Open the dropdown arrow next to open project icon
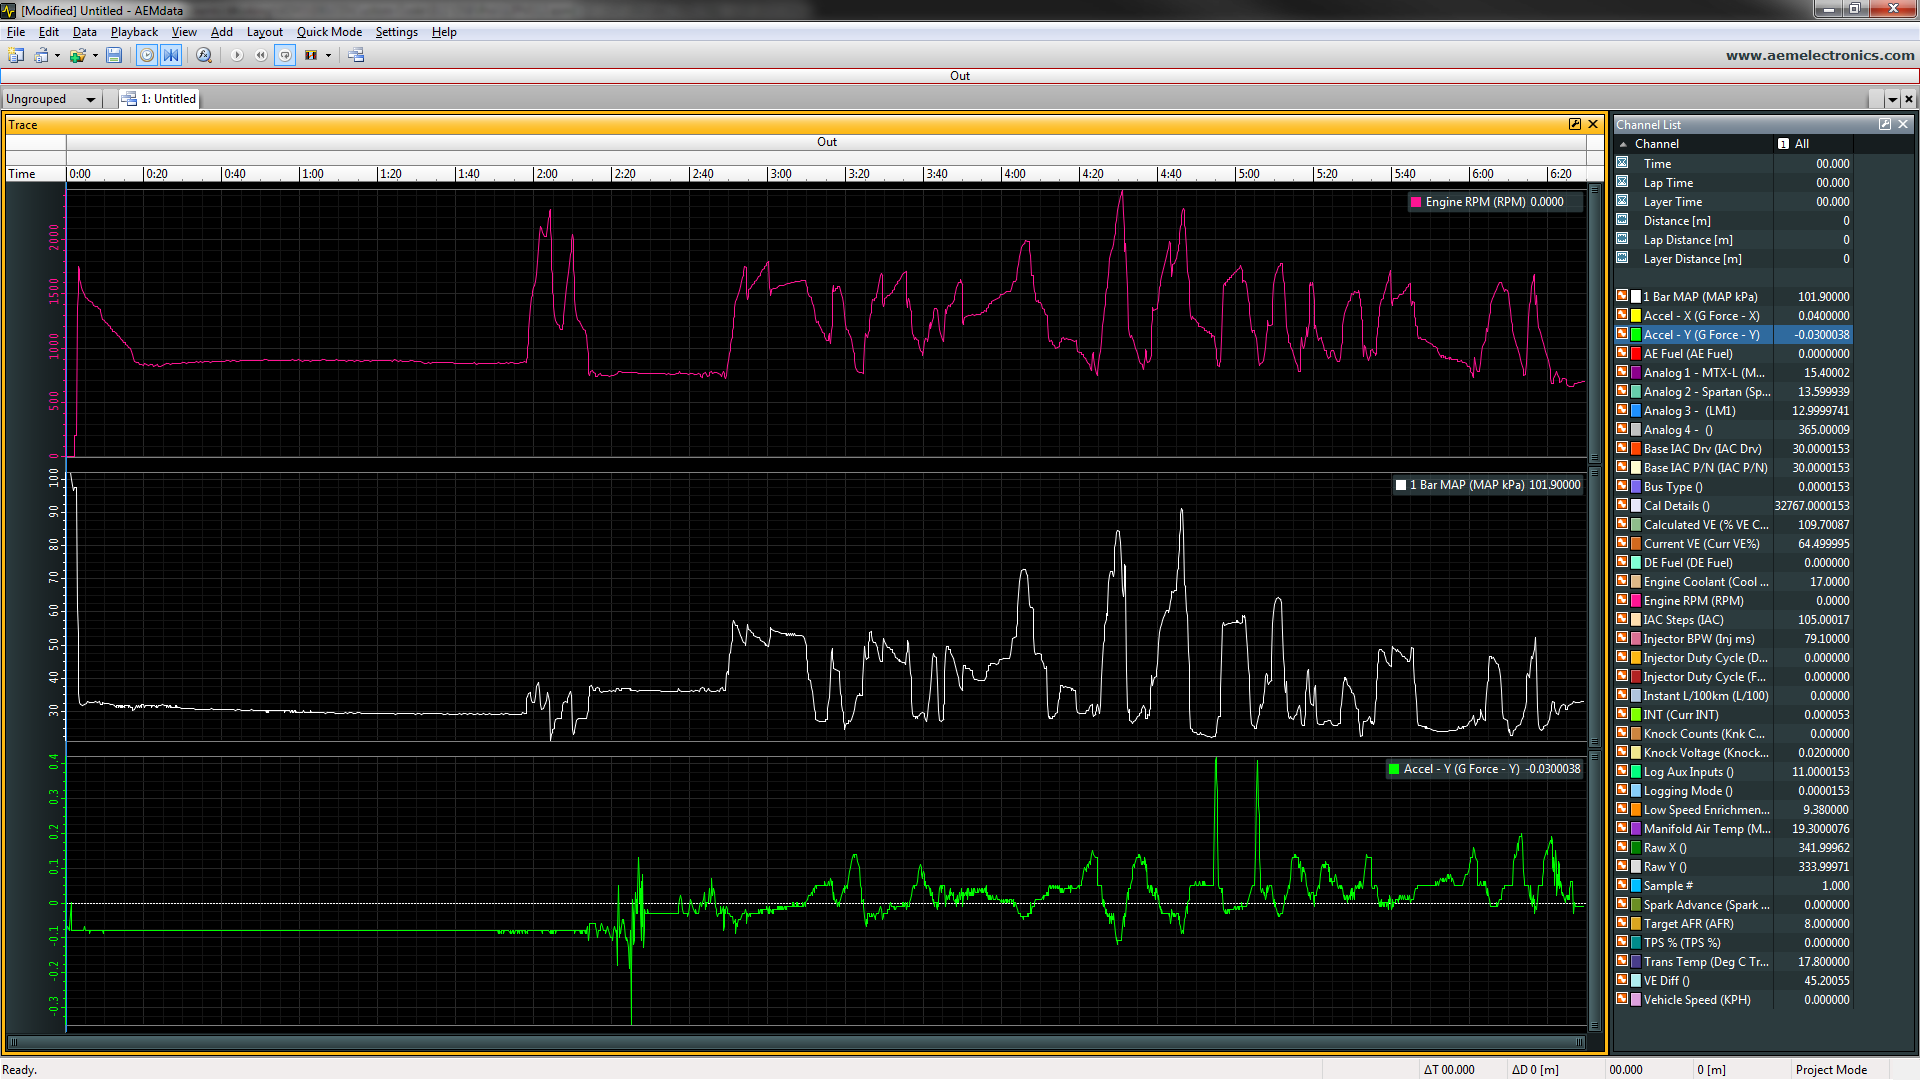Screen dimensions: 1920x1080 click(57, 55)
